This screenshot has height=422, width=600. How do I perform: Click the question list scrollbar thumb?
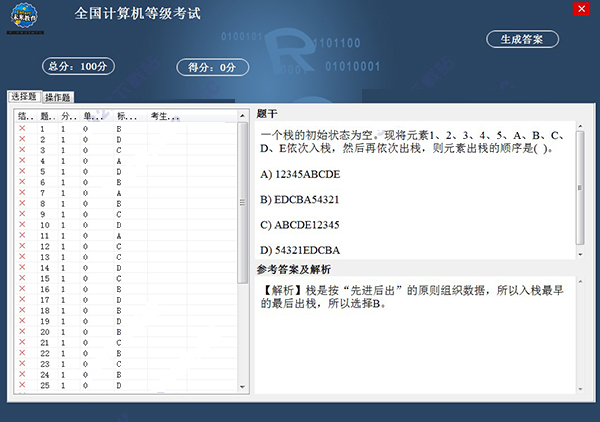click(242, 203)
